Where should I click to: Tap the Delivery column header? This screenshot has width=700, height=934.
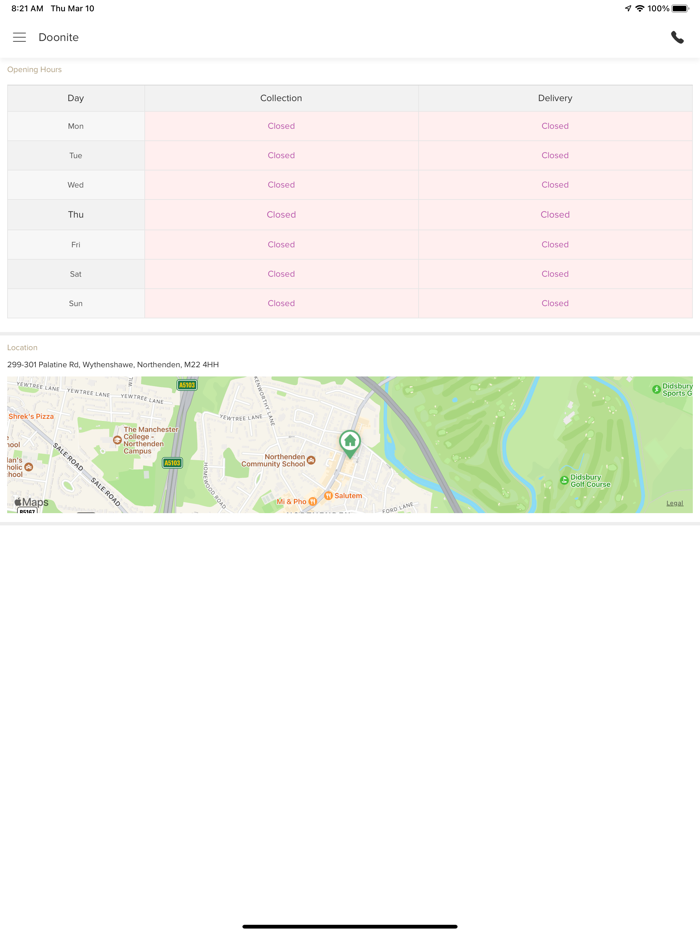(555, 98)
